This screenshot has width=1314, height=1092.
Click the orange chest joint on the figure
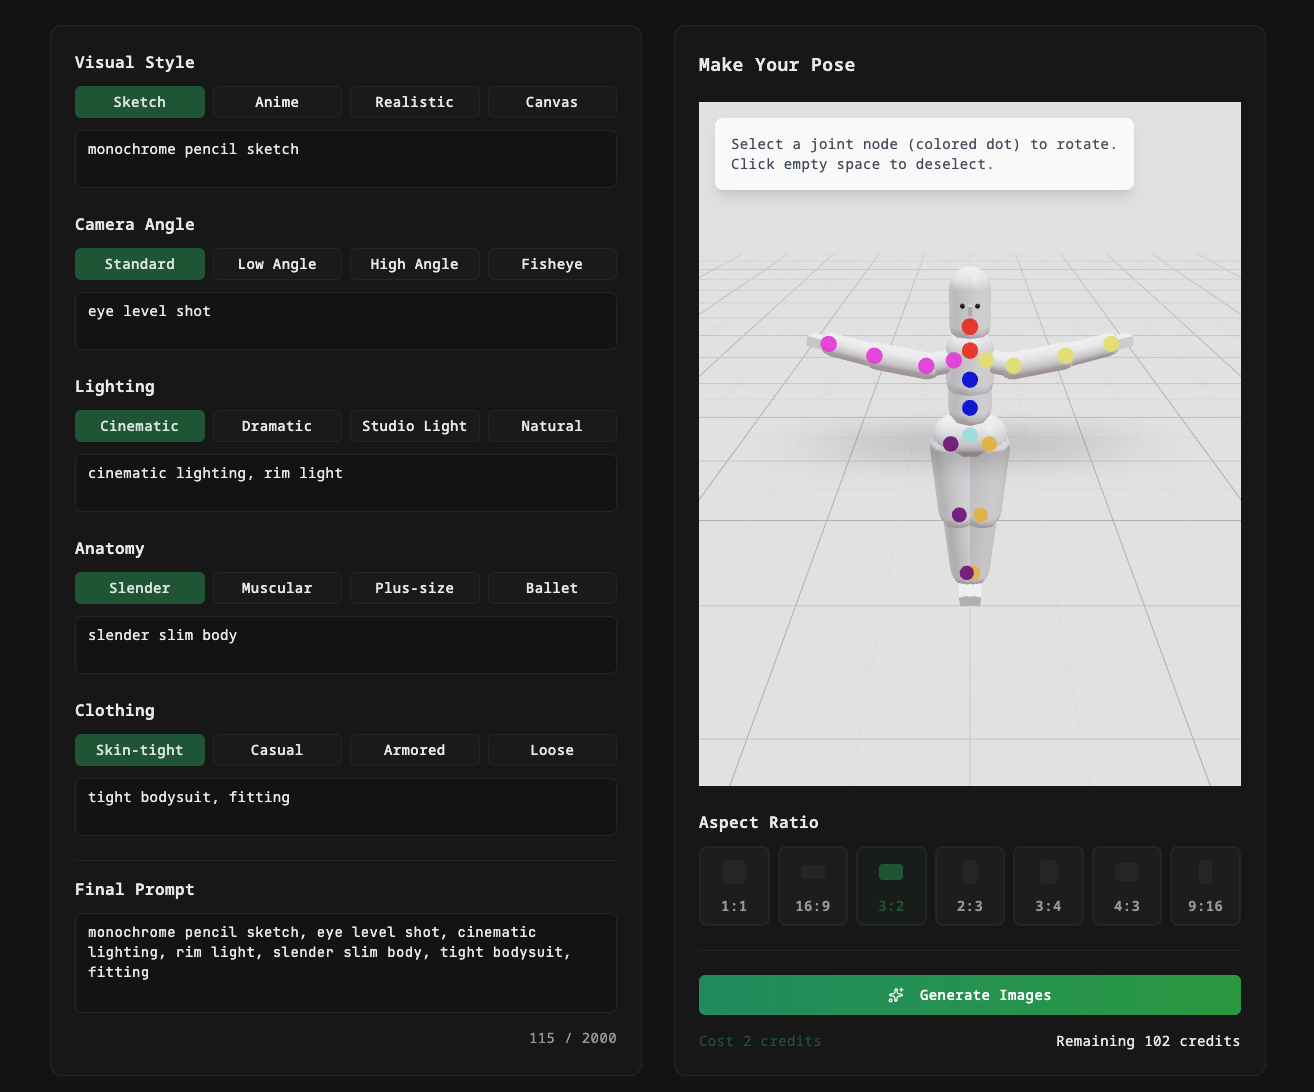pos(969,350)
